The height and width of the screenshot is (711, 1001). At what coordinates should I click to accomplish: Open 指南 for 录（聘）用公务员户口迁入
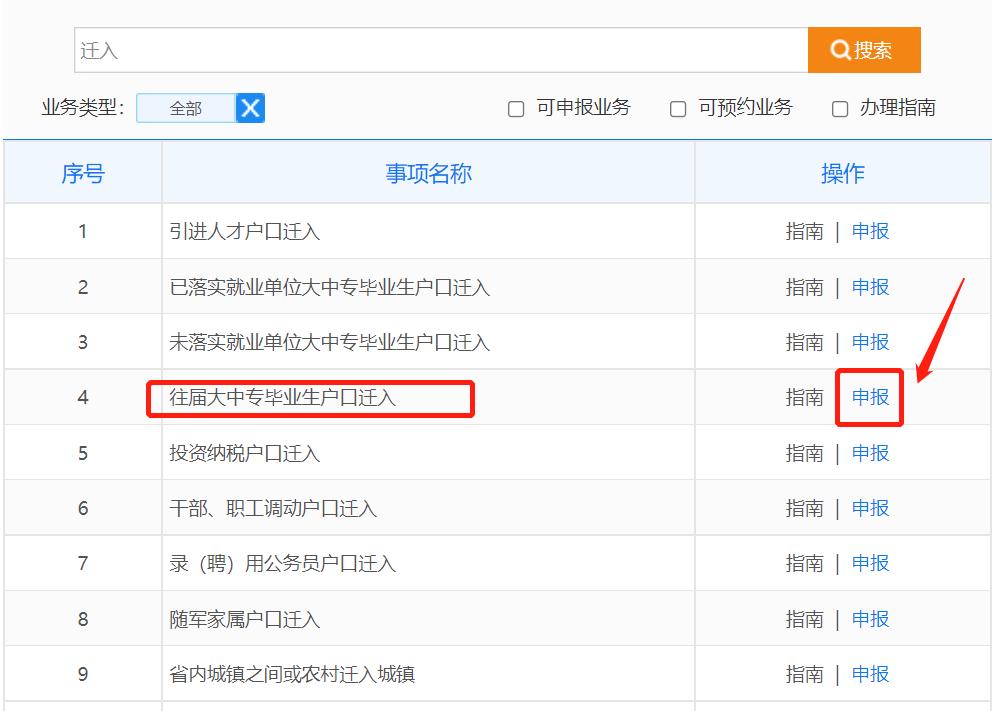pos(804,563)
